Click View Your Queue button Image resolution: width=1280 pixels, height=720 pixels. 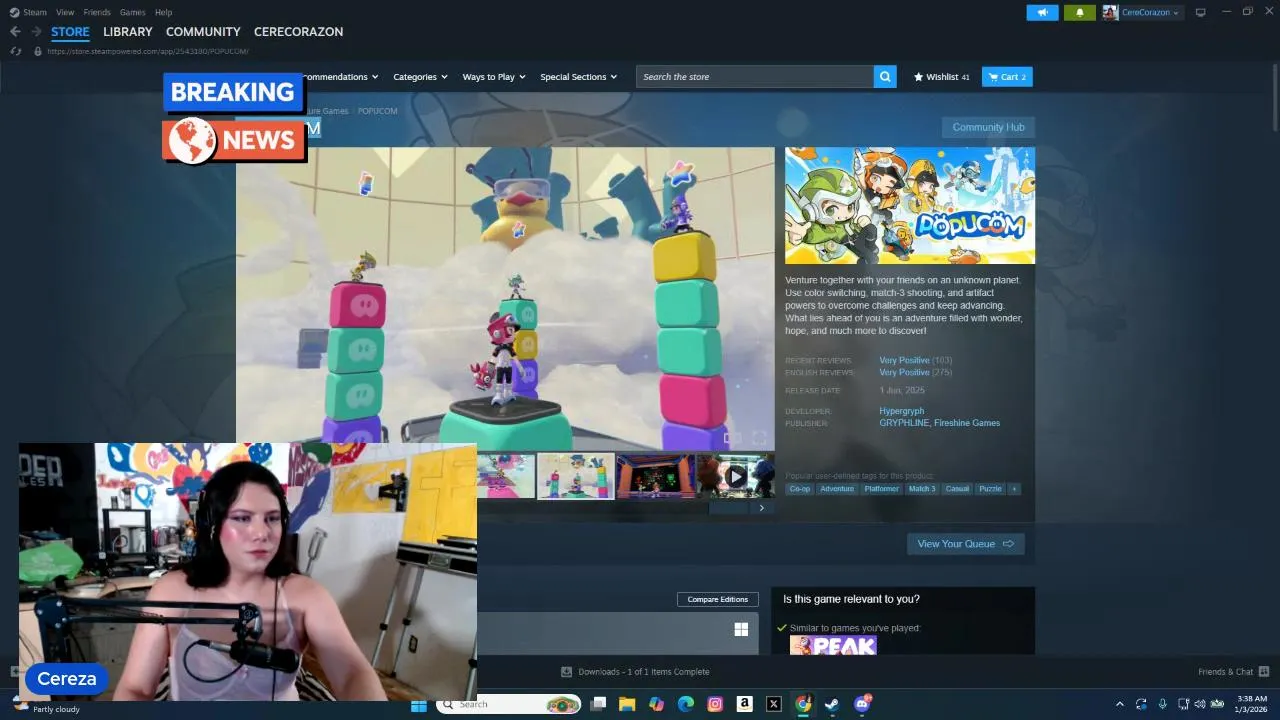click(x=966, y=544)
